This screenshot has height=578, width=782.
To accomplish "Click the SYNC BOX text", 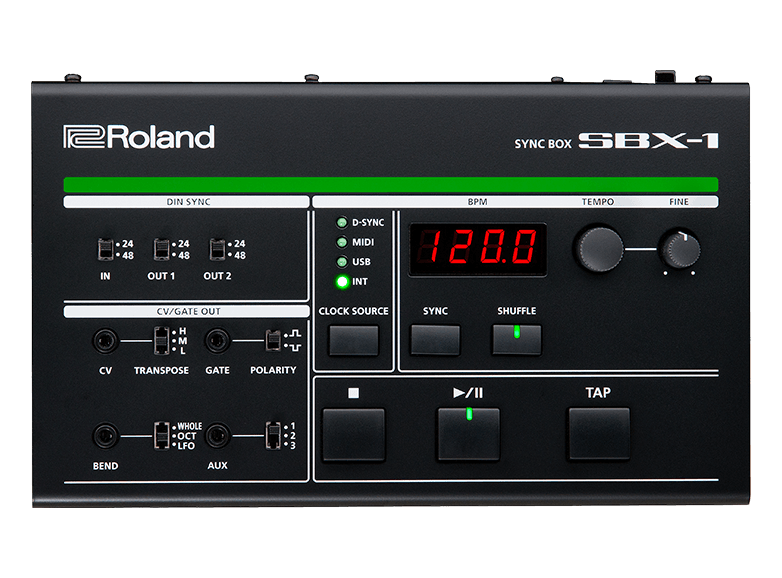I will (x=543, y=144).
